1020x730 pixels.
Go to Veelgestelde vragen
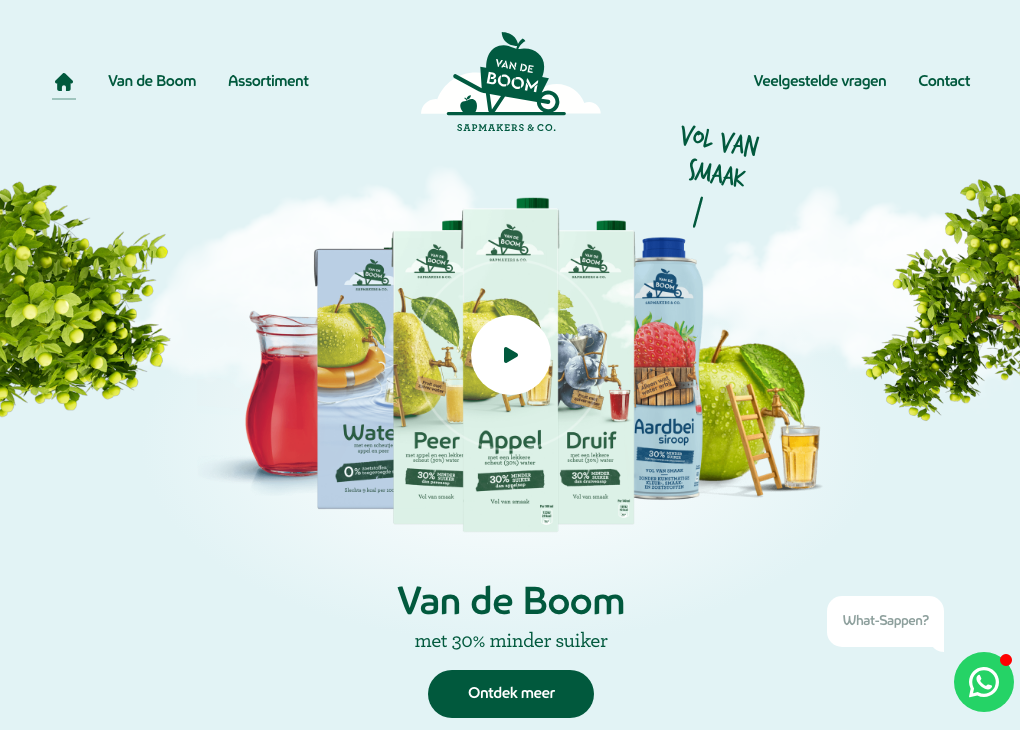pos(820,81)
